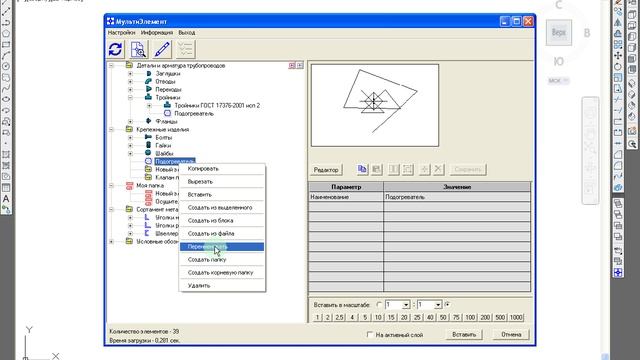The width and height of the screenshot is (640, 360).
Task: Click the ViewCube Верх face
Action: pyautogui.click(x=559, y=32)
